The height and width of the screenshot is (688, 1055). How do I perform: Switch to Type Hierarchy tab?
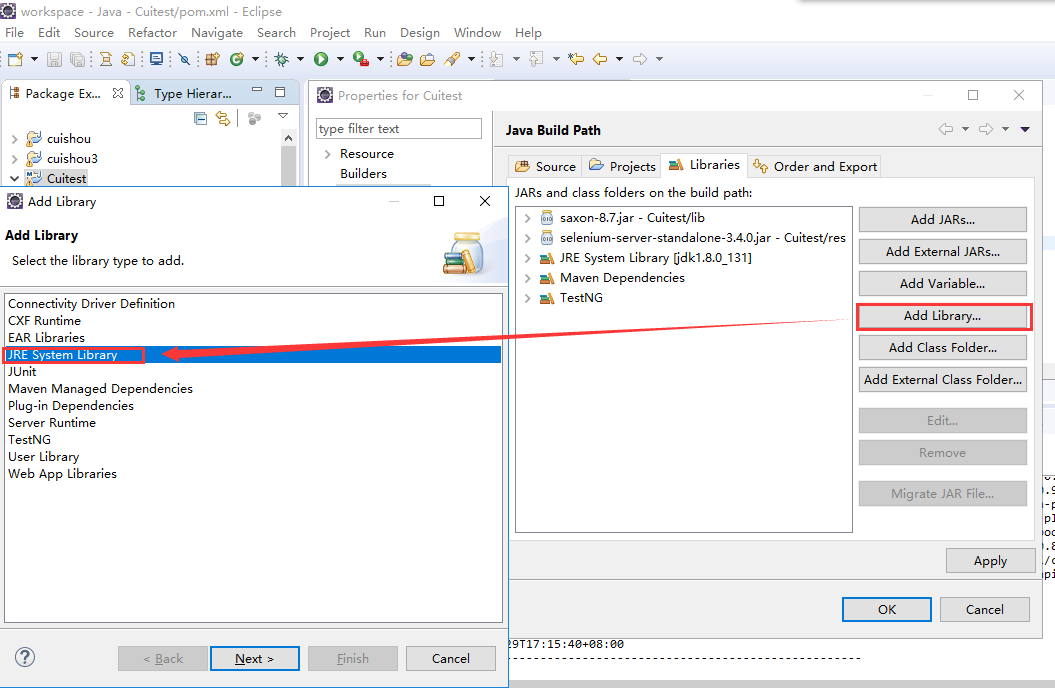pos(183,93)
